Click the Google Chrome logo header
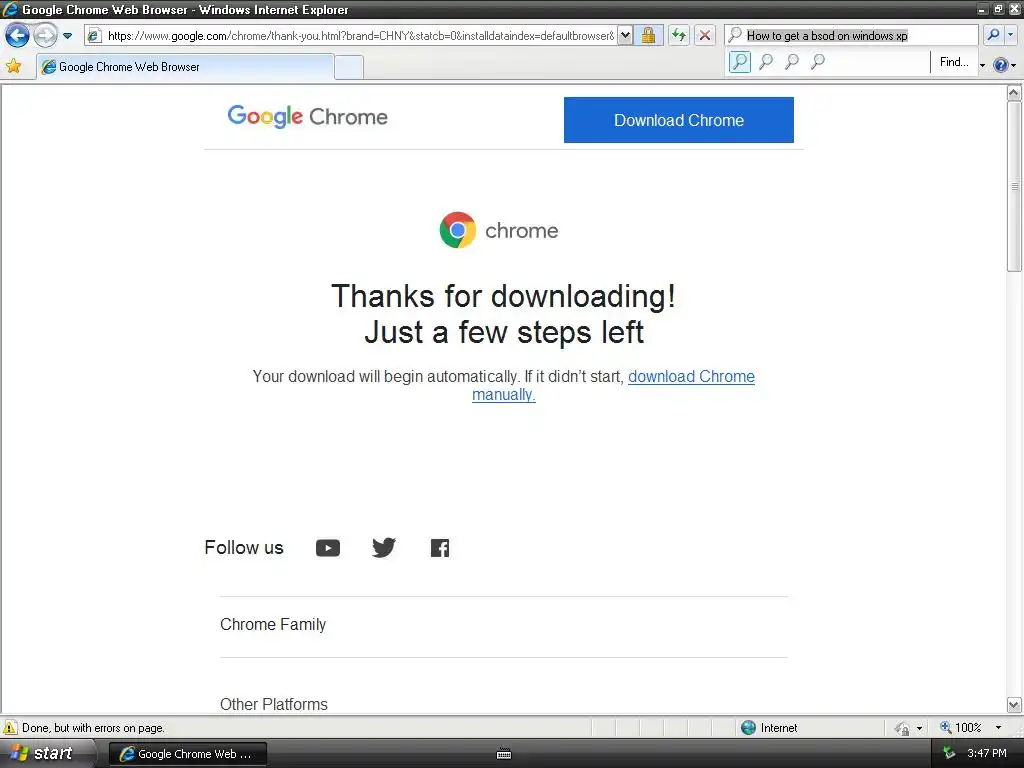This screenshot has width=1024, height=768. click(307, 117)
